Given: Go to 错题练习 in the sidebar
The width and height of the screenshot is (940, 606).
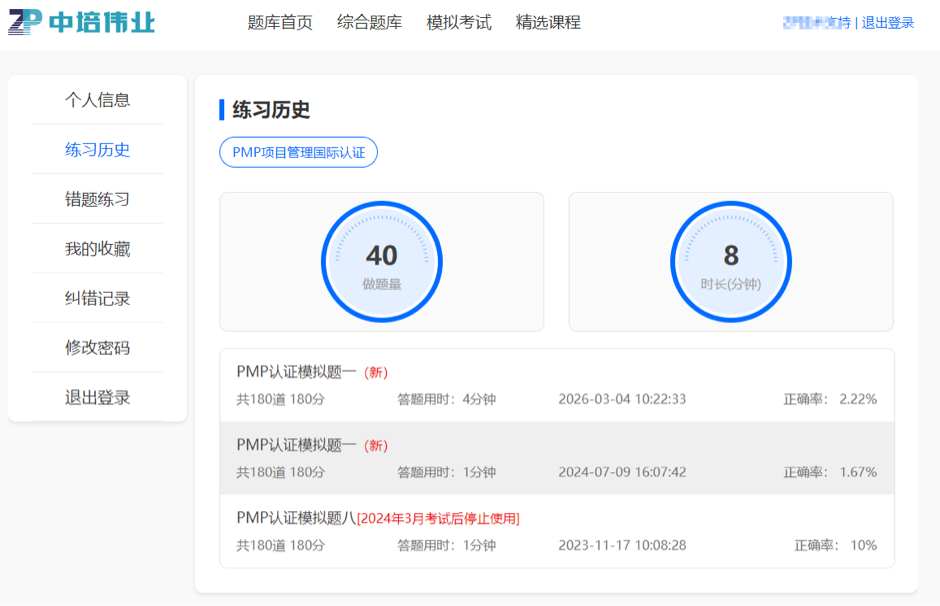Looking at the screenshot, I should click(x=97, y=199).
